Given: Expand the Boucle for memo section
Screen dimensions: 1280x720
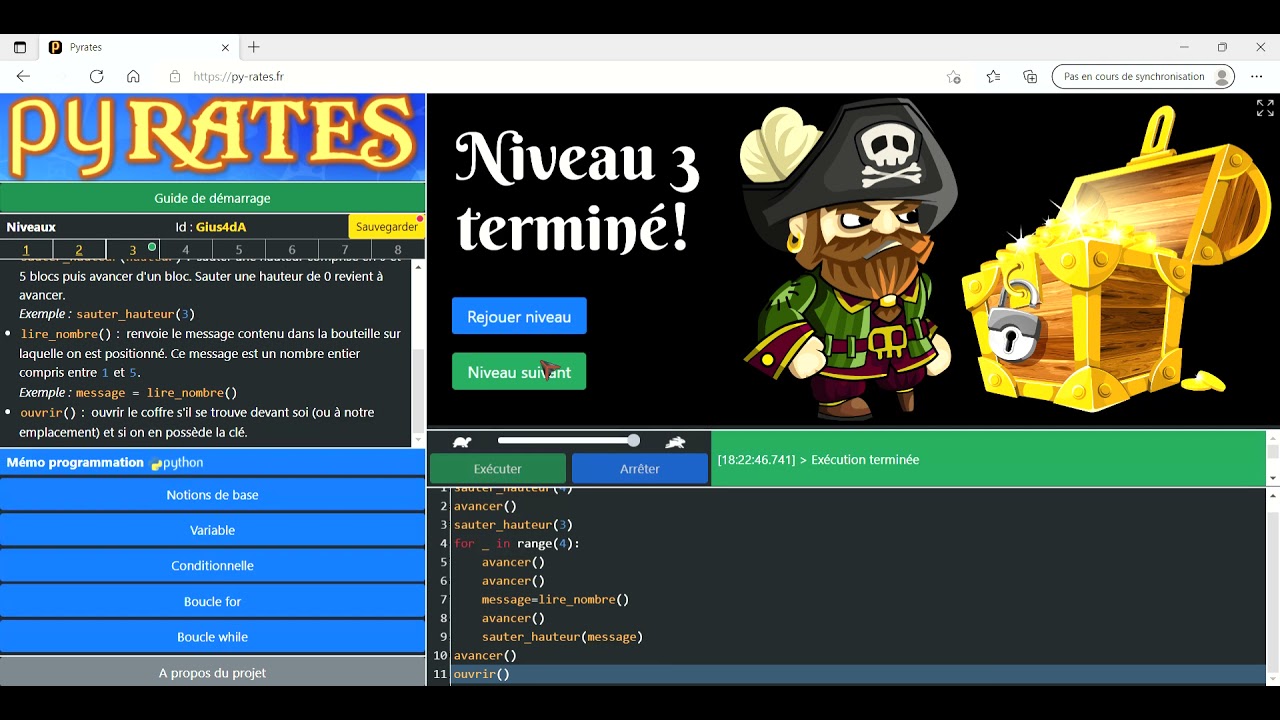Looking at the screenshot, I should click(x=212, y=601).
